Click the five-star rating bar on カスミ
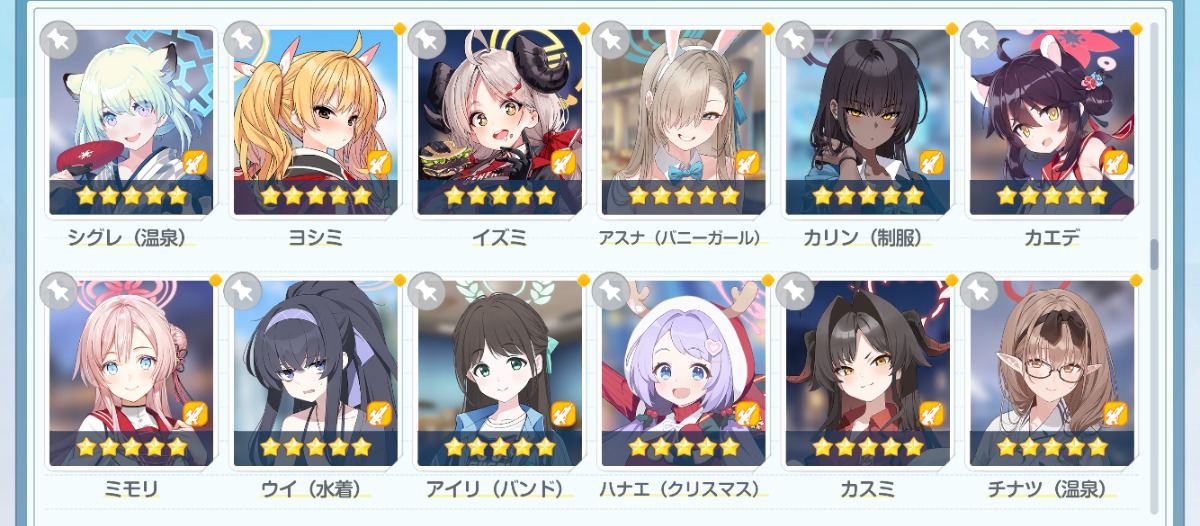Viewport: 1200px width, 526px height. pyautogui.click(x=867, y=447)
